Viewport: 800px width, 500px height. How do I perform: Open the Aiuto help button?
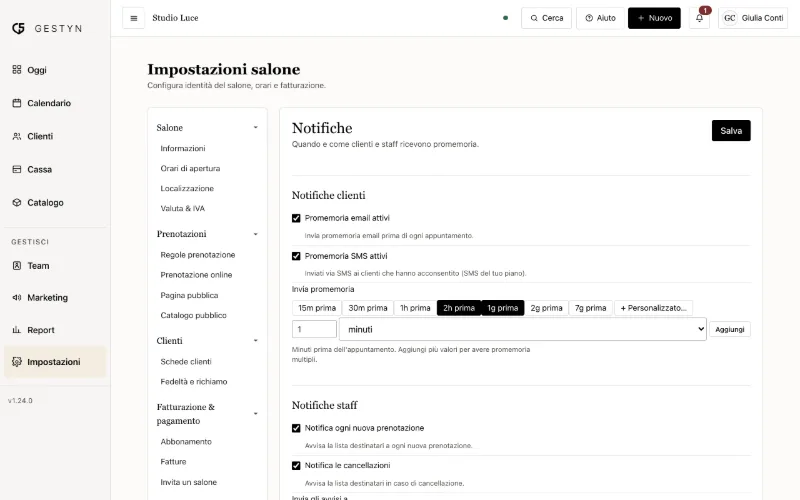pos(600,18)
